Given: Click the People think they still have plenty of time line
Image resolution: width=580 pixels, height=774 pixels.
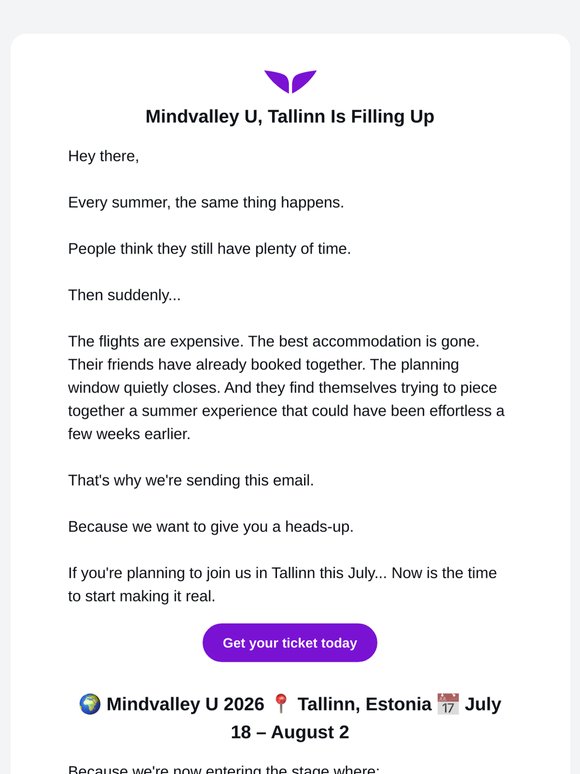Looking at the screenshot, I should coord(209,249).
